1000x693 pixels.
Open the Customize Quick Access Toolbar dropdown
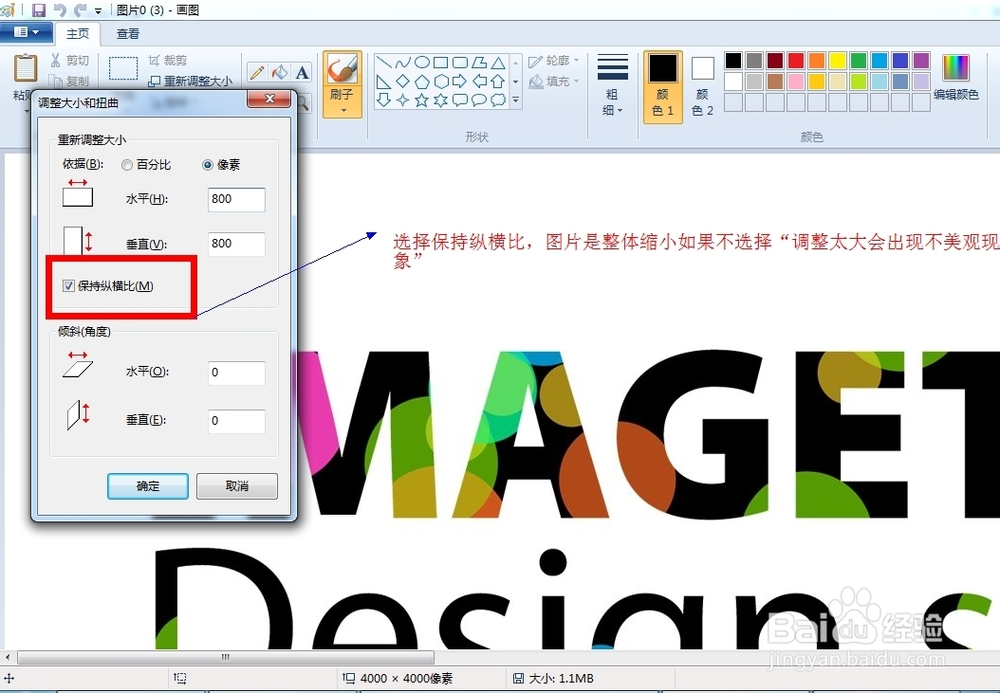coord(98,11)
